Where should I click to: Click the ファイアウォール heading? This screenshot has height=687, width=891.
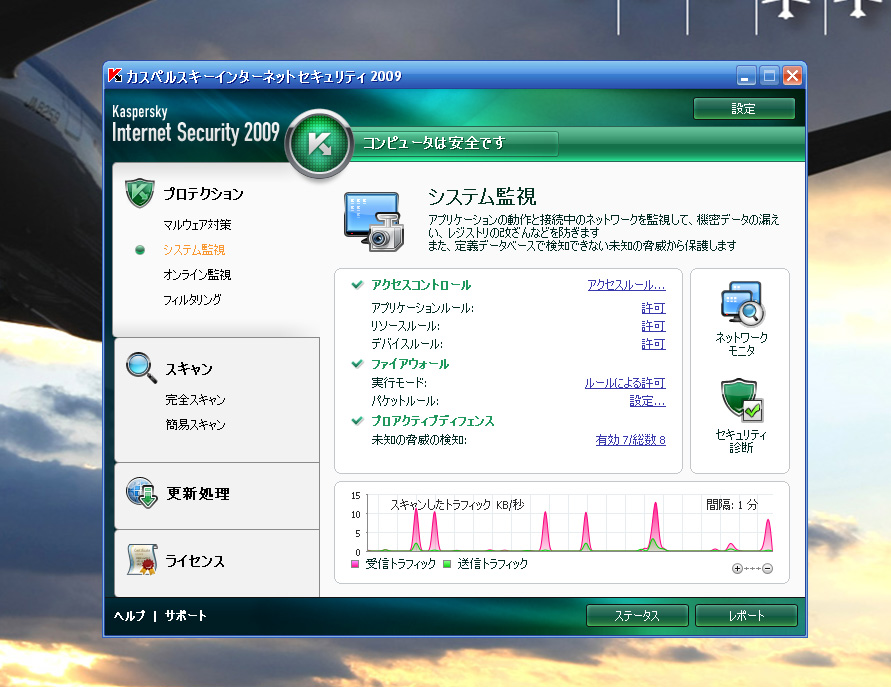(410, 364)
